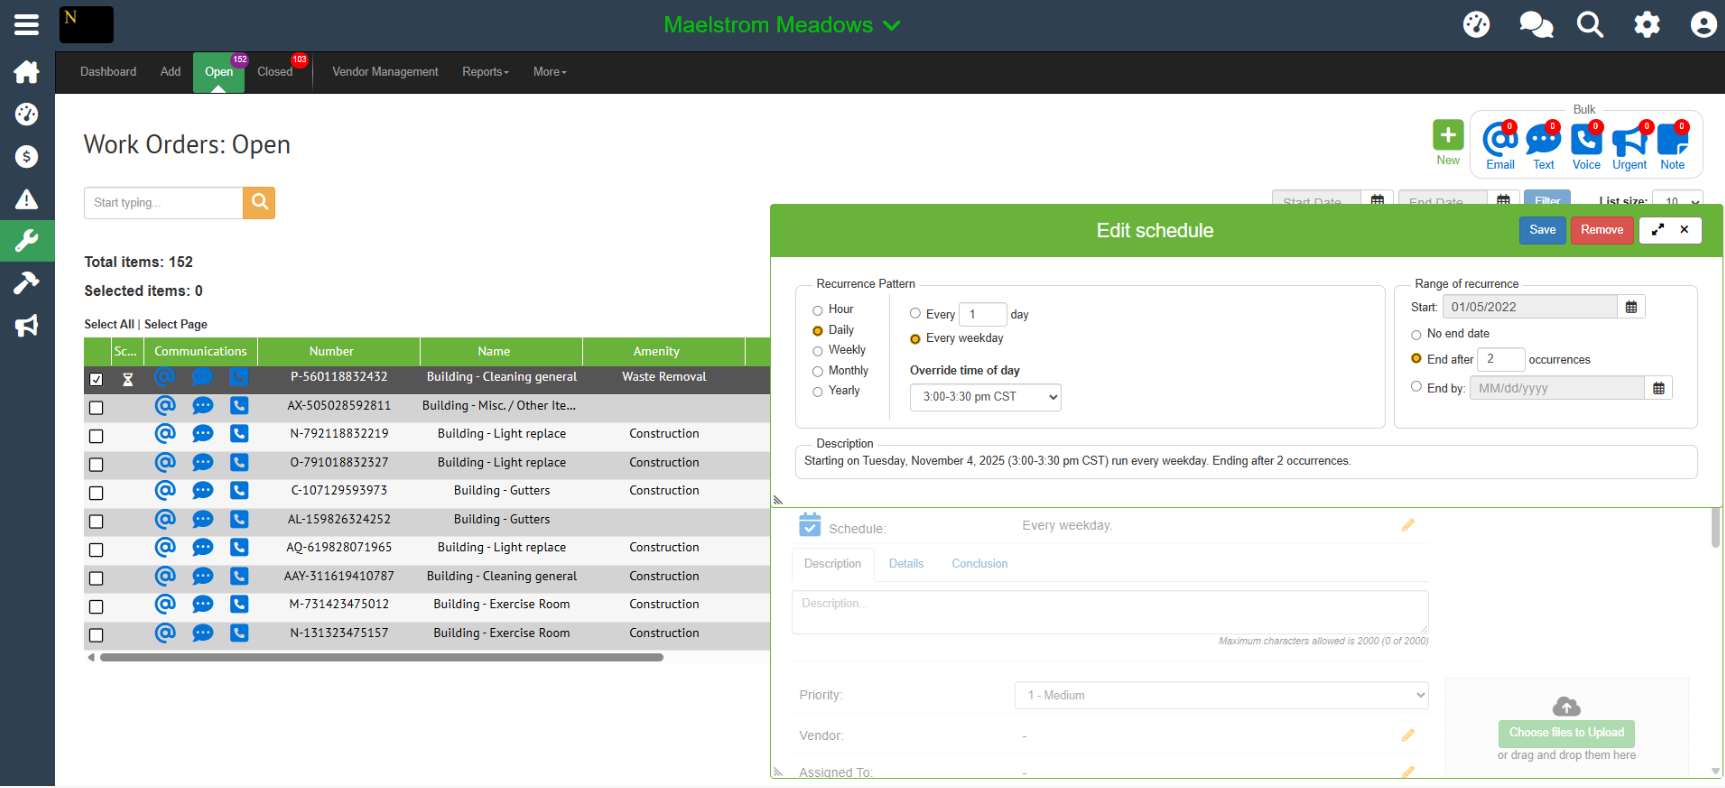Open the wrench icon in left sidebar

(x=27, y=240)
